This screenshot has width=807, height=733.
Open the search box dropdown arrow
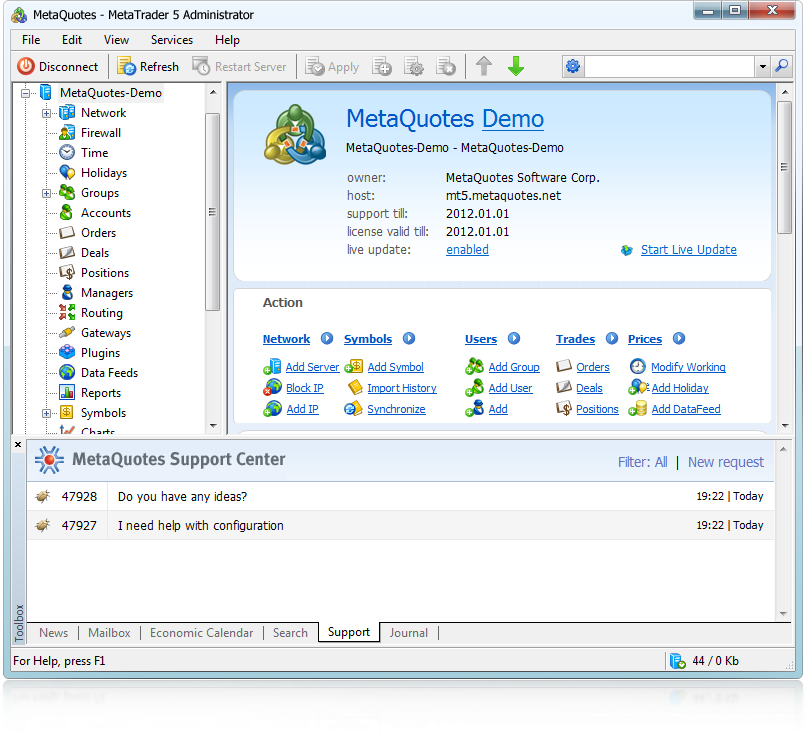[763, 66]
